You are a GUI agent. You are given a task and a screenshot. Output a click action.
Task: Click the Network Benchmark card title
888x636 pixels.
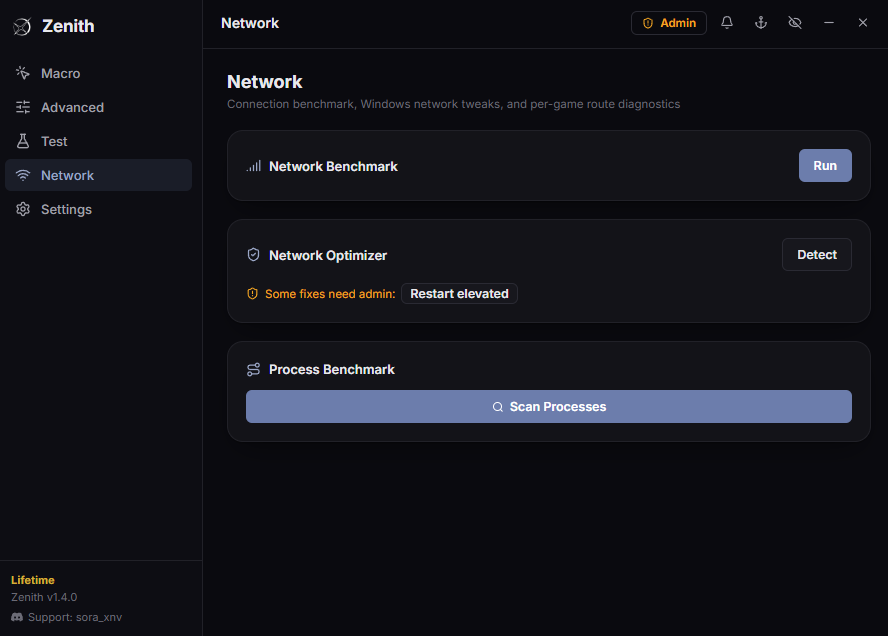click(333, 167)
